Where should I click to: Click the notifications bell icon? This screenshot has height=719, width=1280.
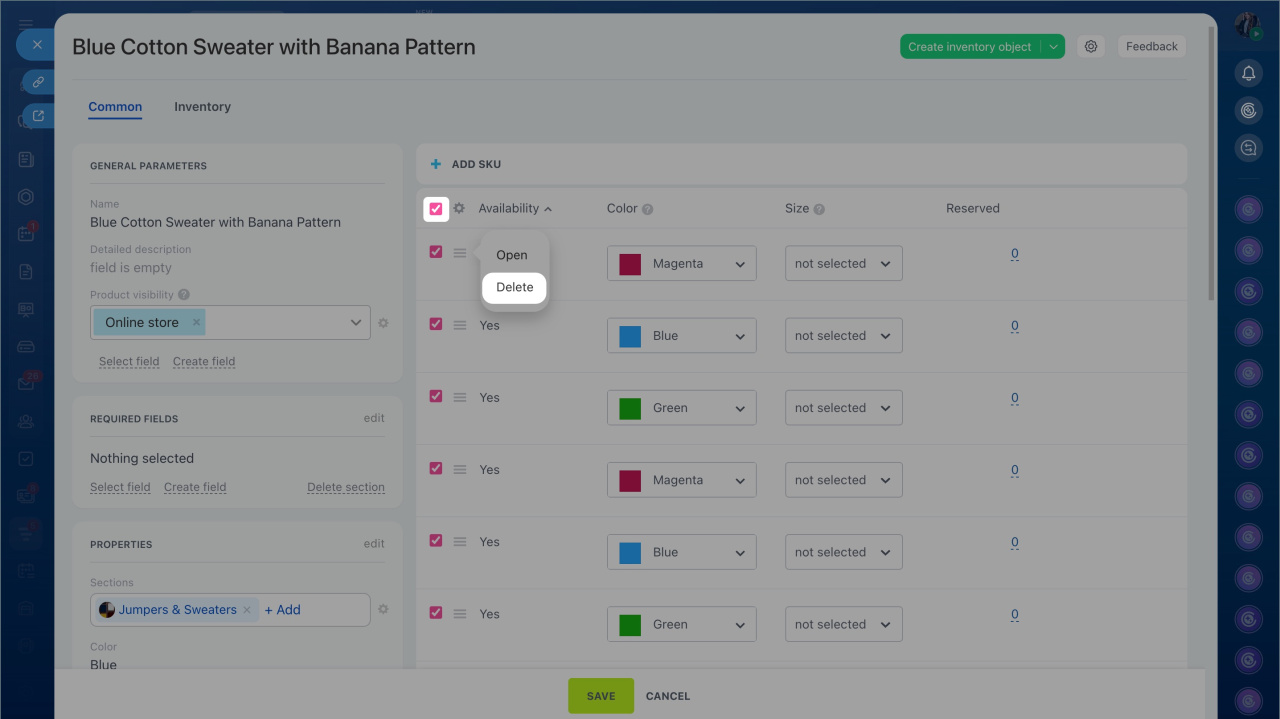(x=1248, y=73)
